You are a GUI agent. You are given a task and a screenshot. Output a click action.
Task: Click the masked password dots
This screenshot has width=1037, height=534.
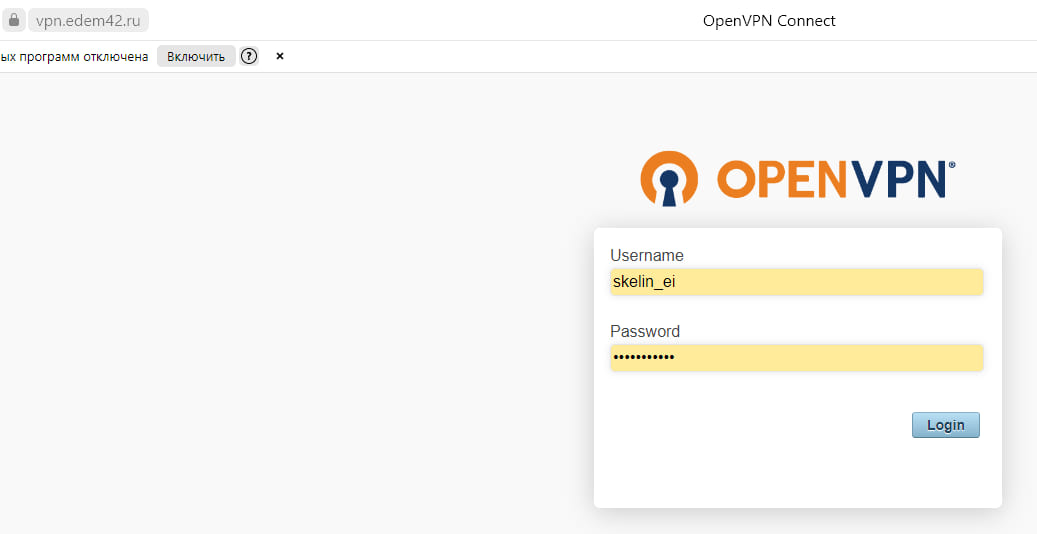point(643,358)
